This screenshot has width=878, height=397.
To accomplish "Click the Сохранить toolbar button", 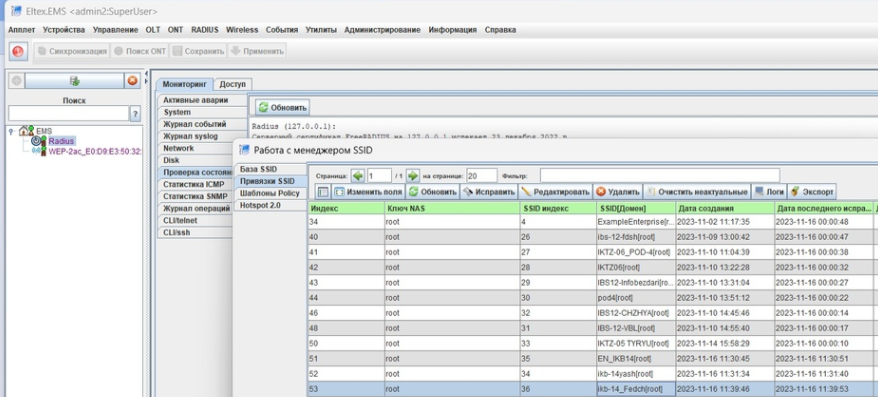I will [x=198, y=51].
